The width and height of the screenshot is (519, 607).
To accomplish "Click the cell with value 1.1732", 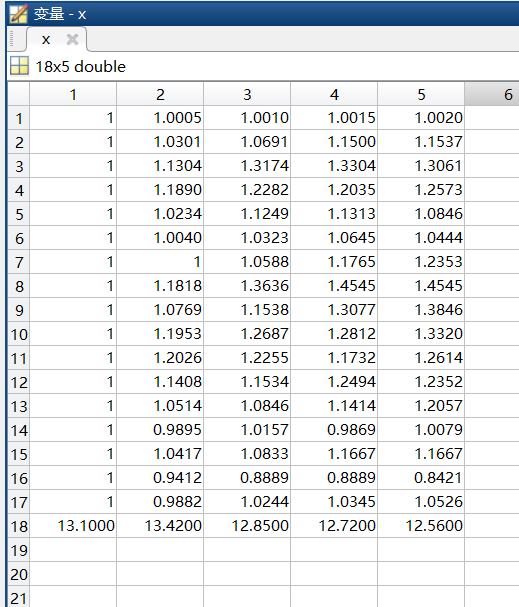I will point(334,358).
